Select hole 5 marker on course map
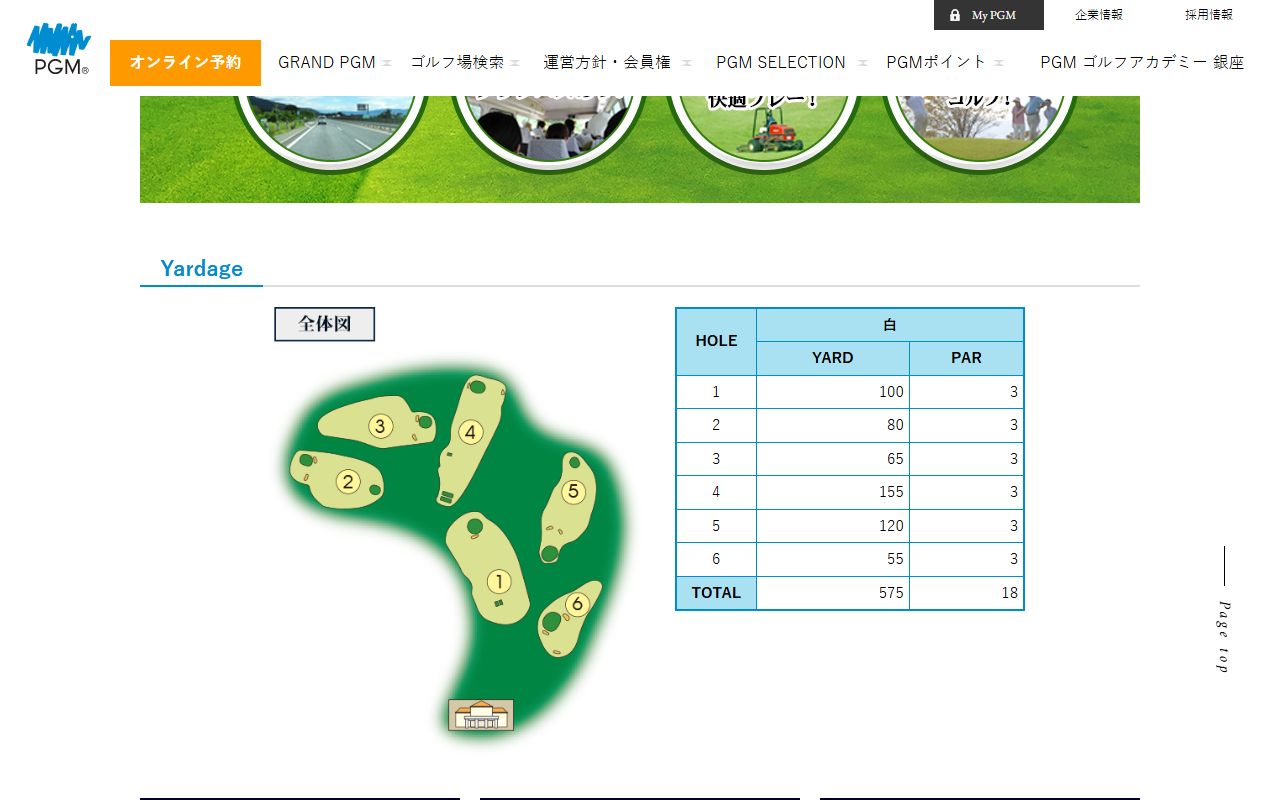 (x=573, y=492)
